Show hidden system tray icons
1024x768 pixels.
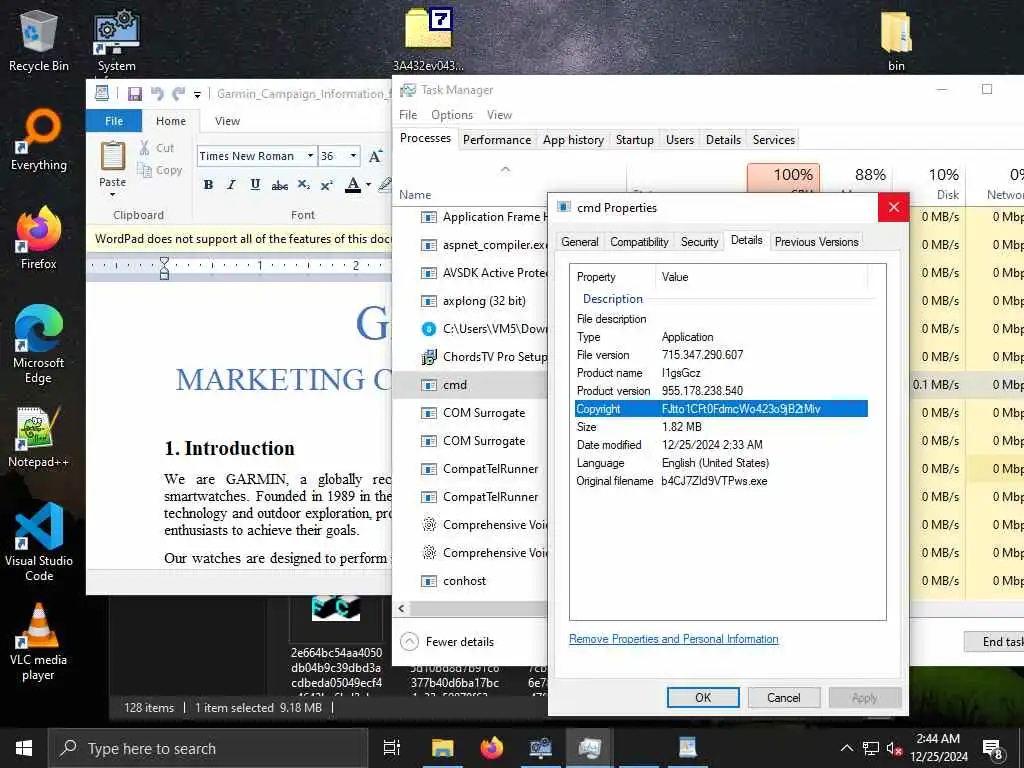click(846, 748)
